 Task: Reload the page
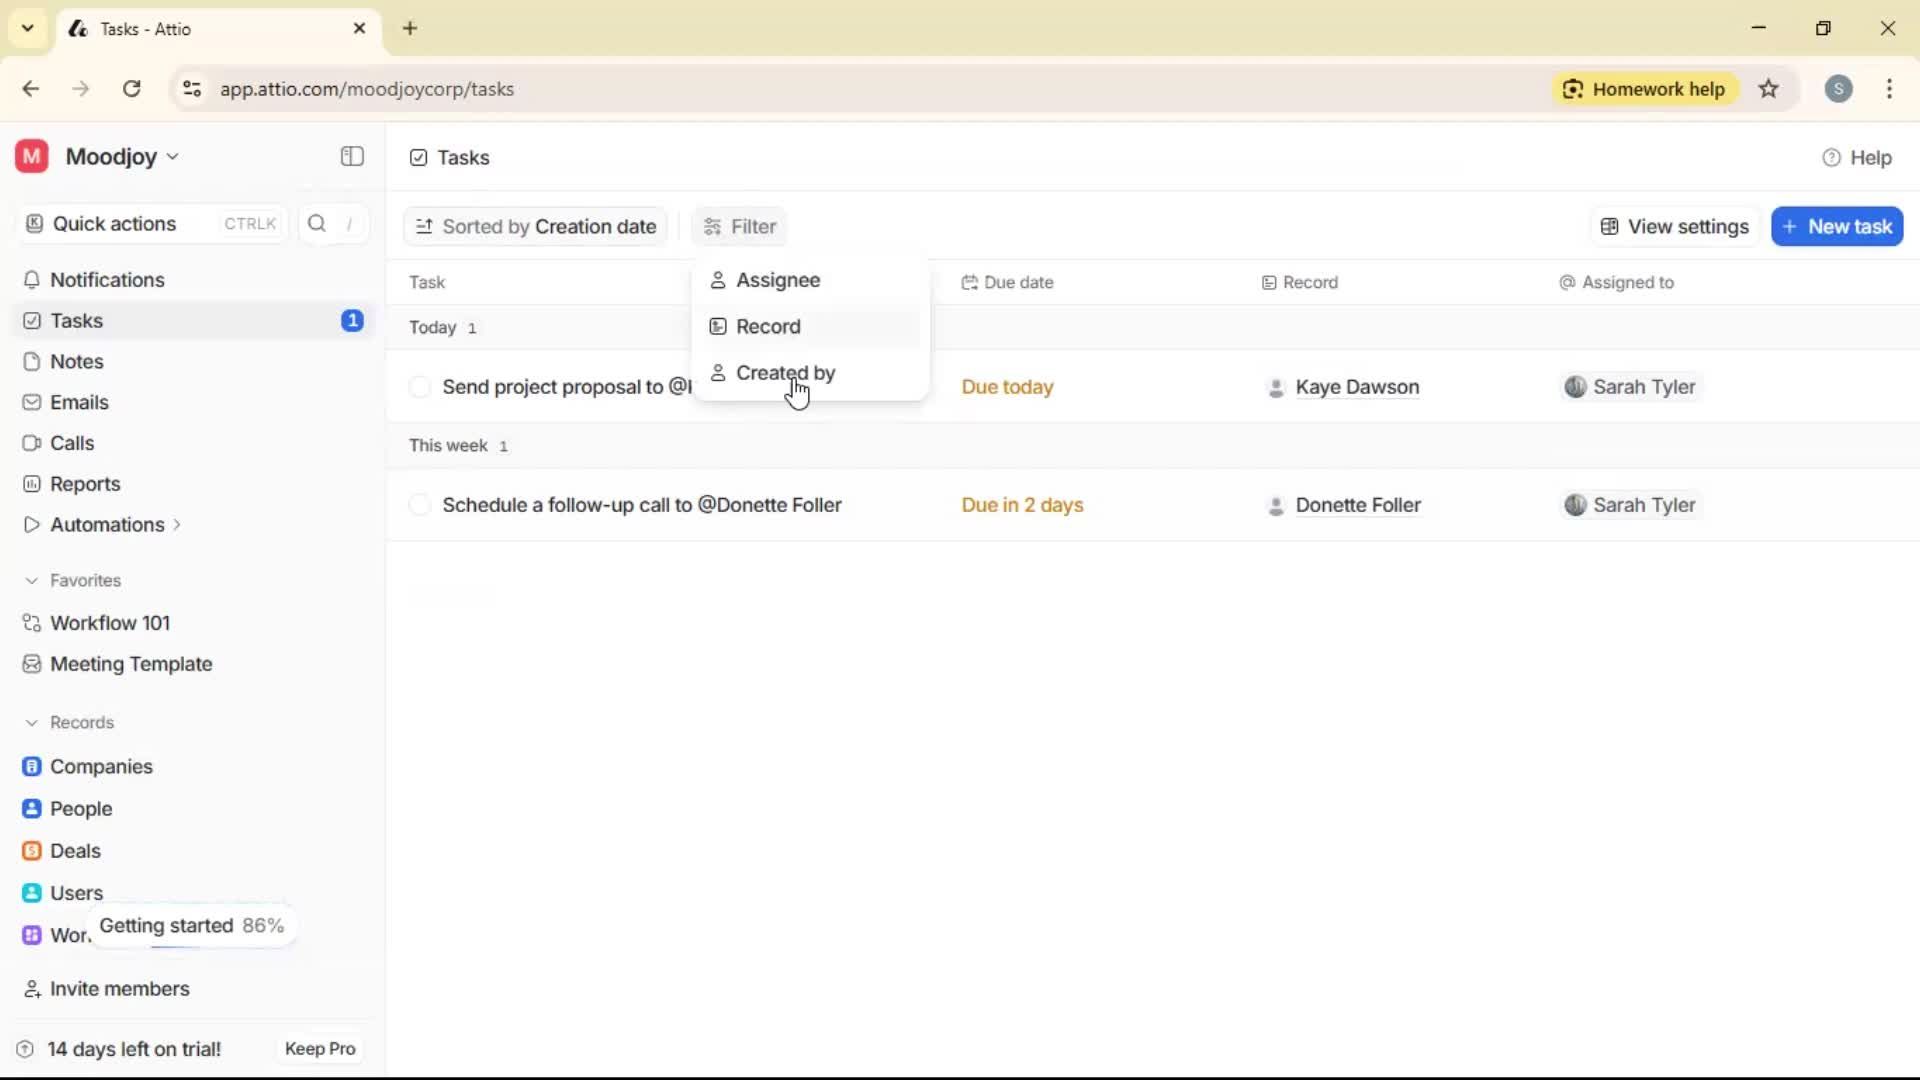coord(131,89)
